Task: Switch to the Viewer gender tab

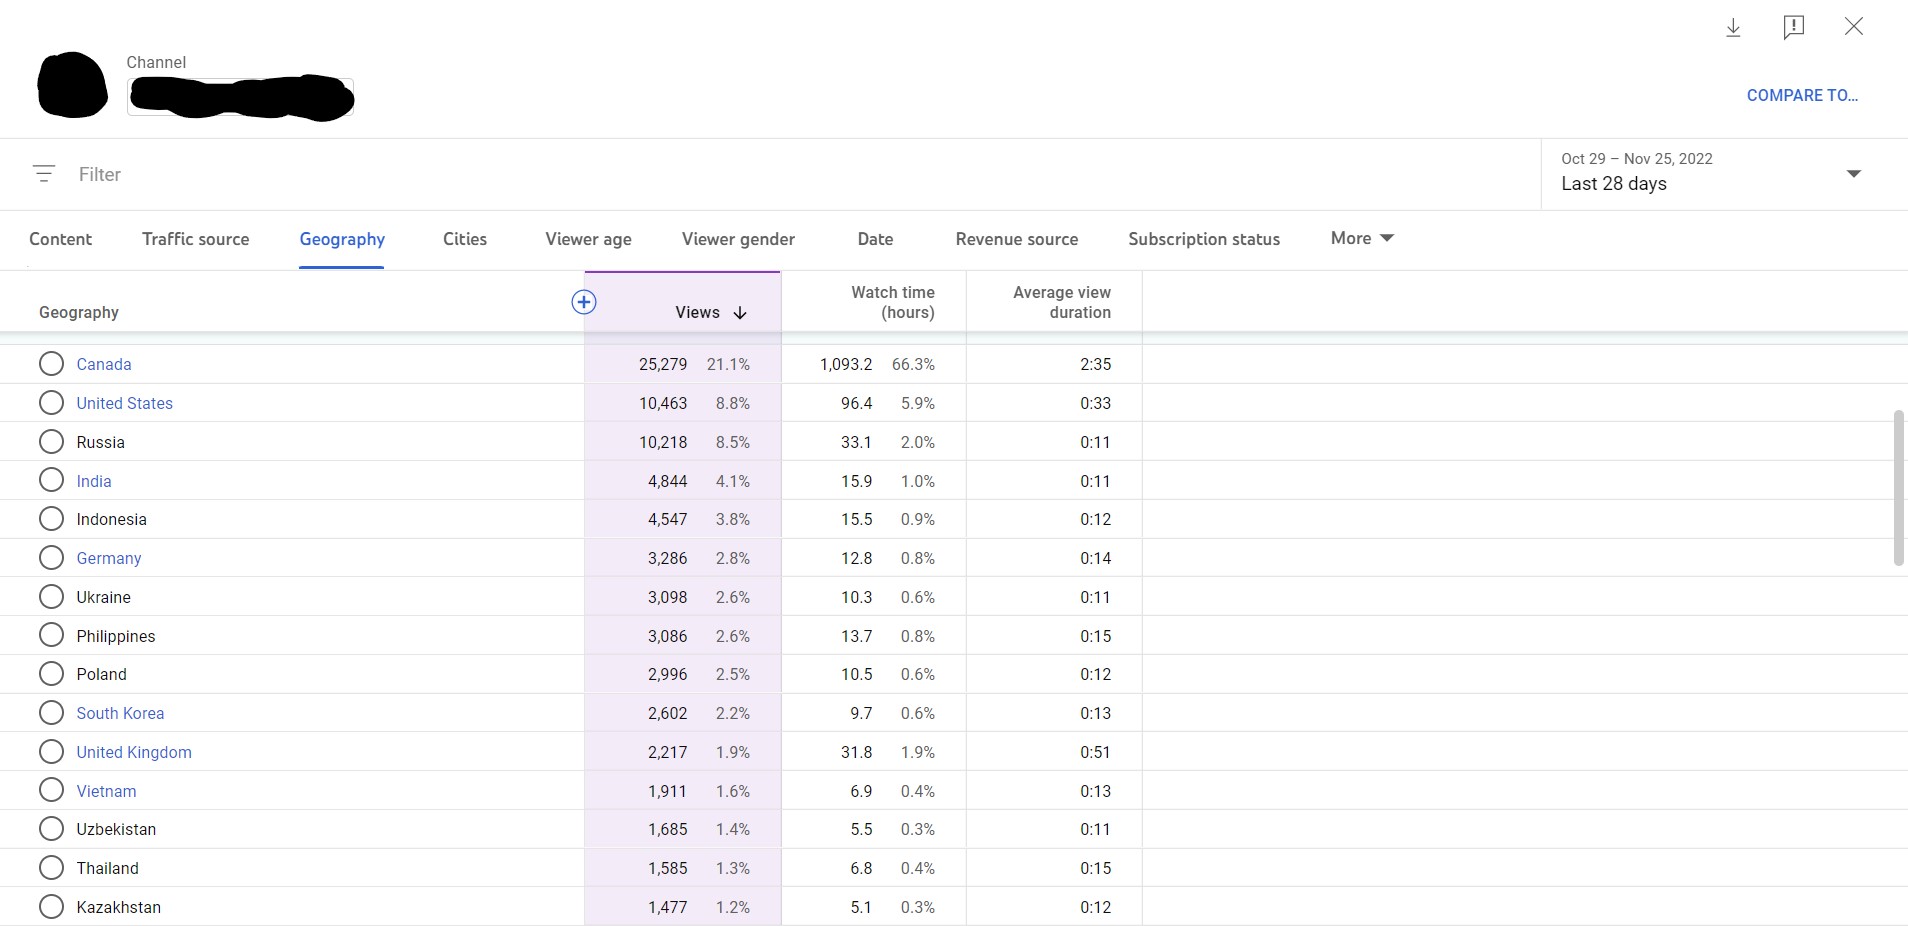Action: (738, 239)
